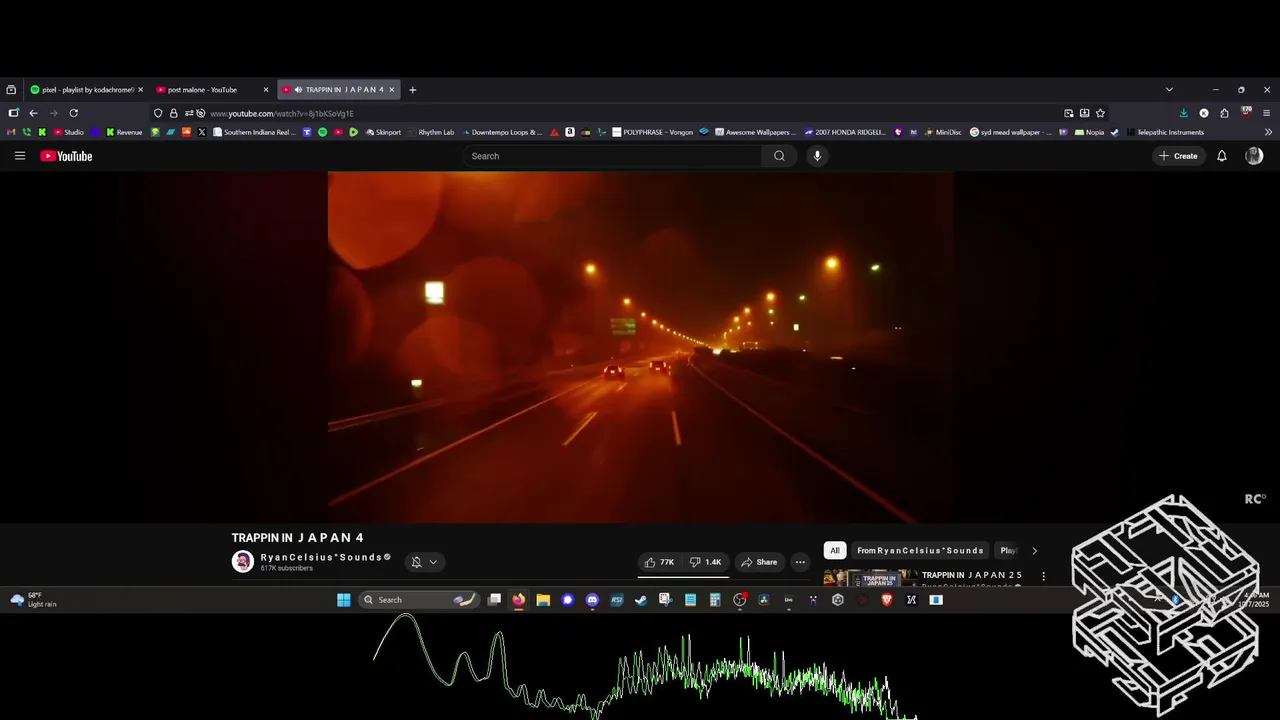The width and height of the screenshot is (1280, 720).
Task: List all tabs with the dropdown arrow
Action: click(1169, 90)
